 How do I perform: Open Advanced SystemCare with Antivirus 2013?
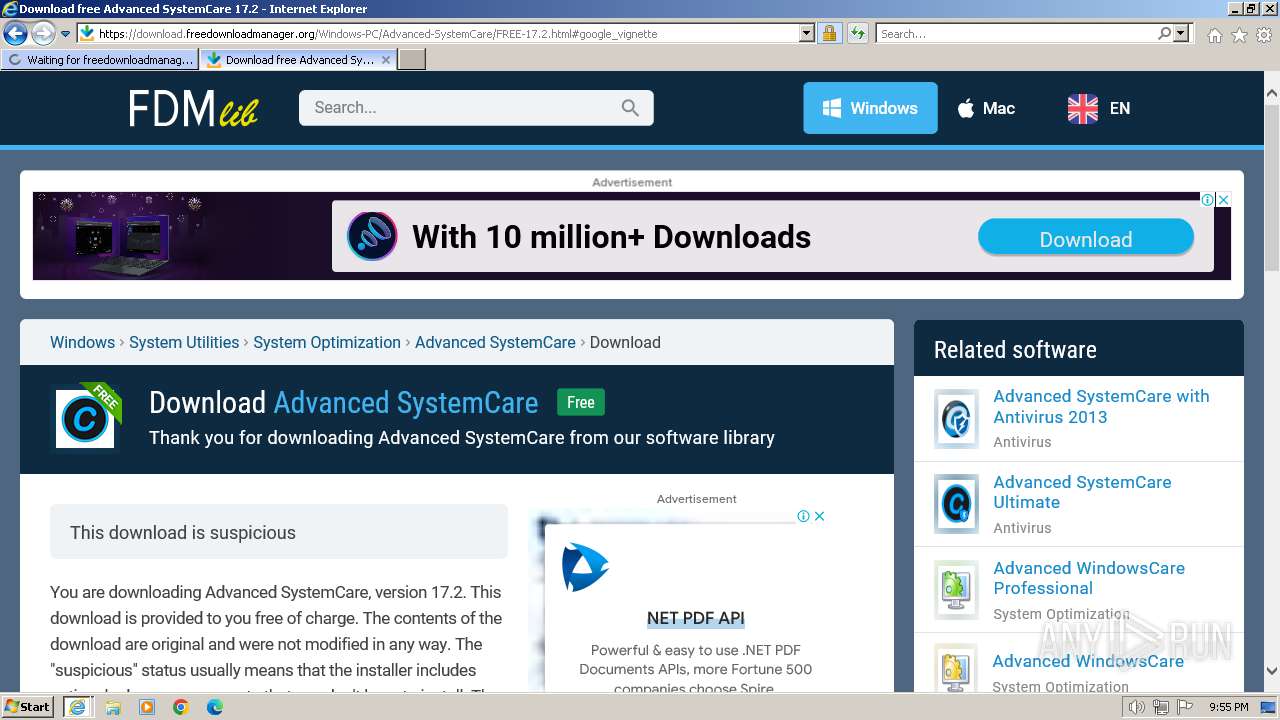[1101, 406]
